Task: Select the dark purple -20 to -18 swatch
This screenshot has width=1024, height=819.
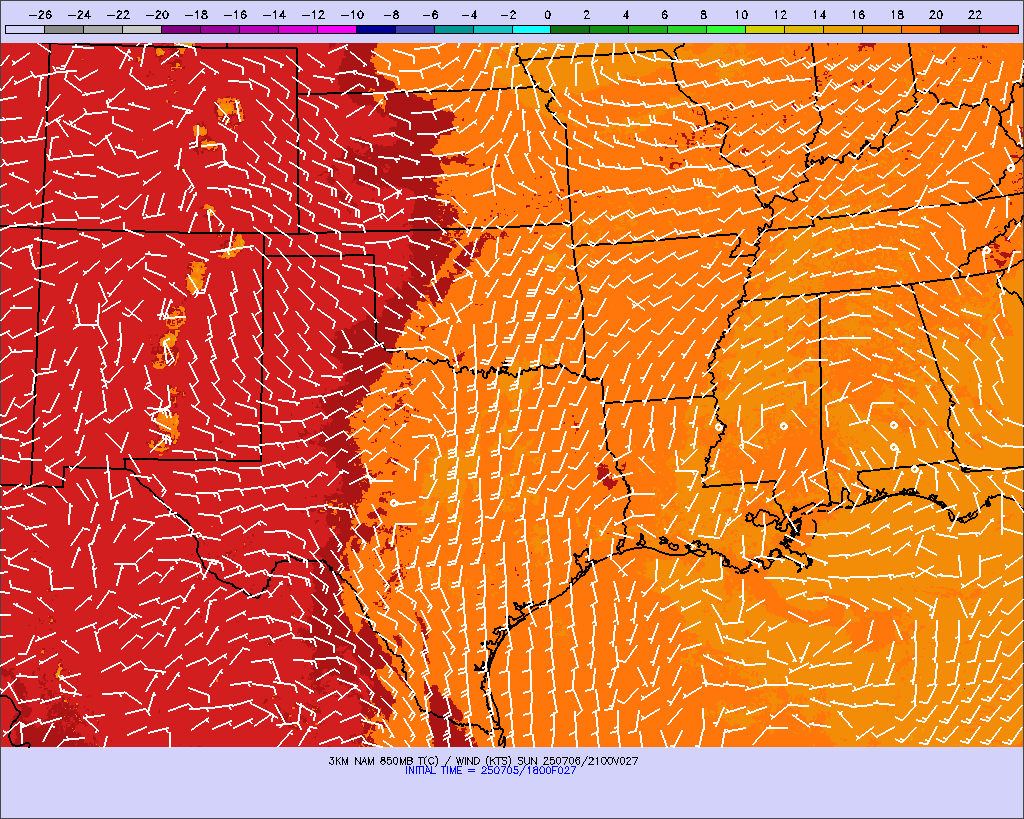Action: click(x=181, y=29)
